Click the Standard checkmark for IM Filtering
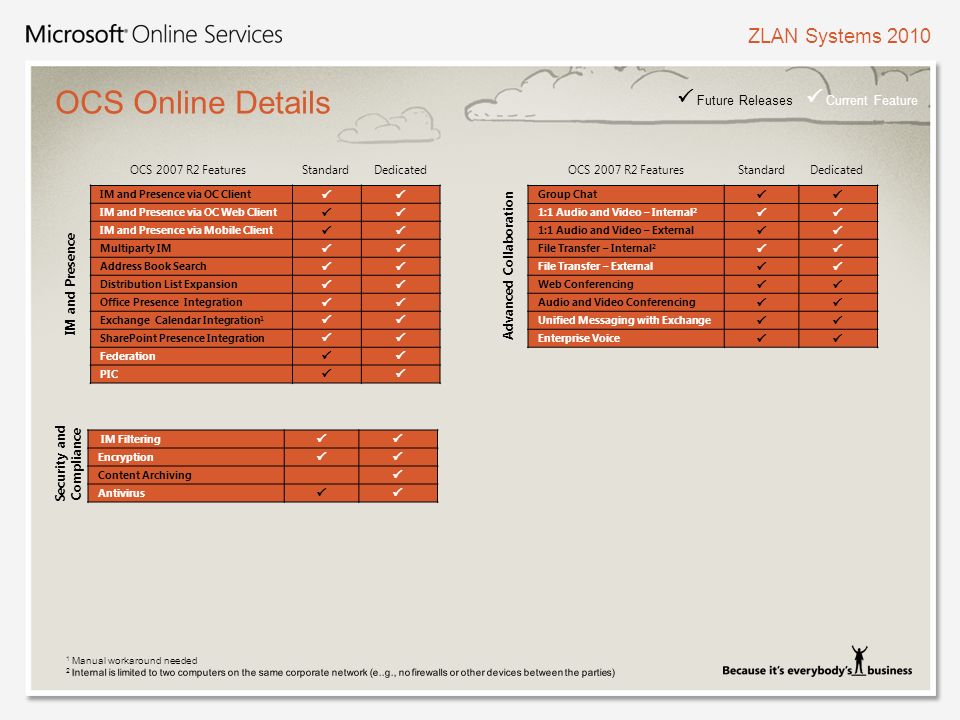Viewport: 960px width, 720px height. click(x=321, y=438)
